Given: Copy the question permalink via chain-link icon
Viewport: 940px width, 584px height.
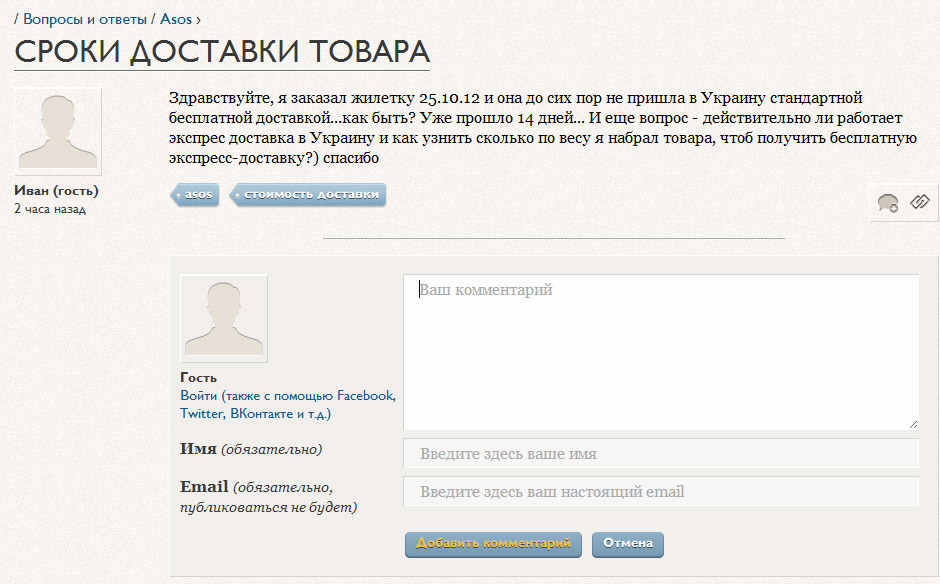Looking at the screenshot, I should (918, 202).
